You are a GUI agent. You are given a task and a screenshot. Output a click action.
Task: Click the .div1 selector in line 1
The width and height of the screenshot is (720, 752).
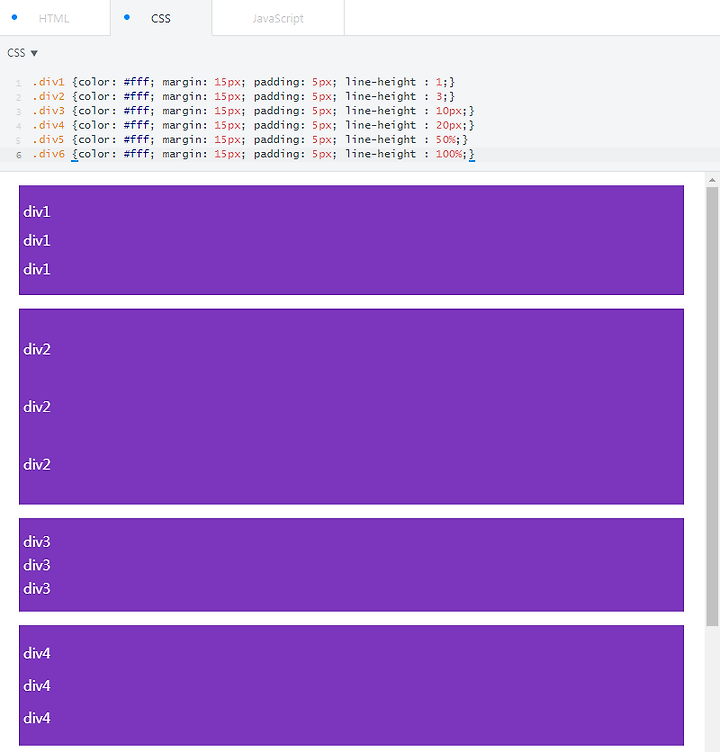click(48, 82)
